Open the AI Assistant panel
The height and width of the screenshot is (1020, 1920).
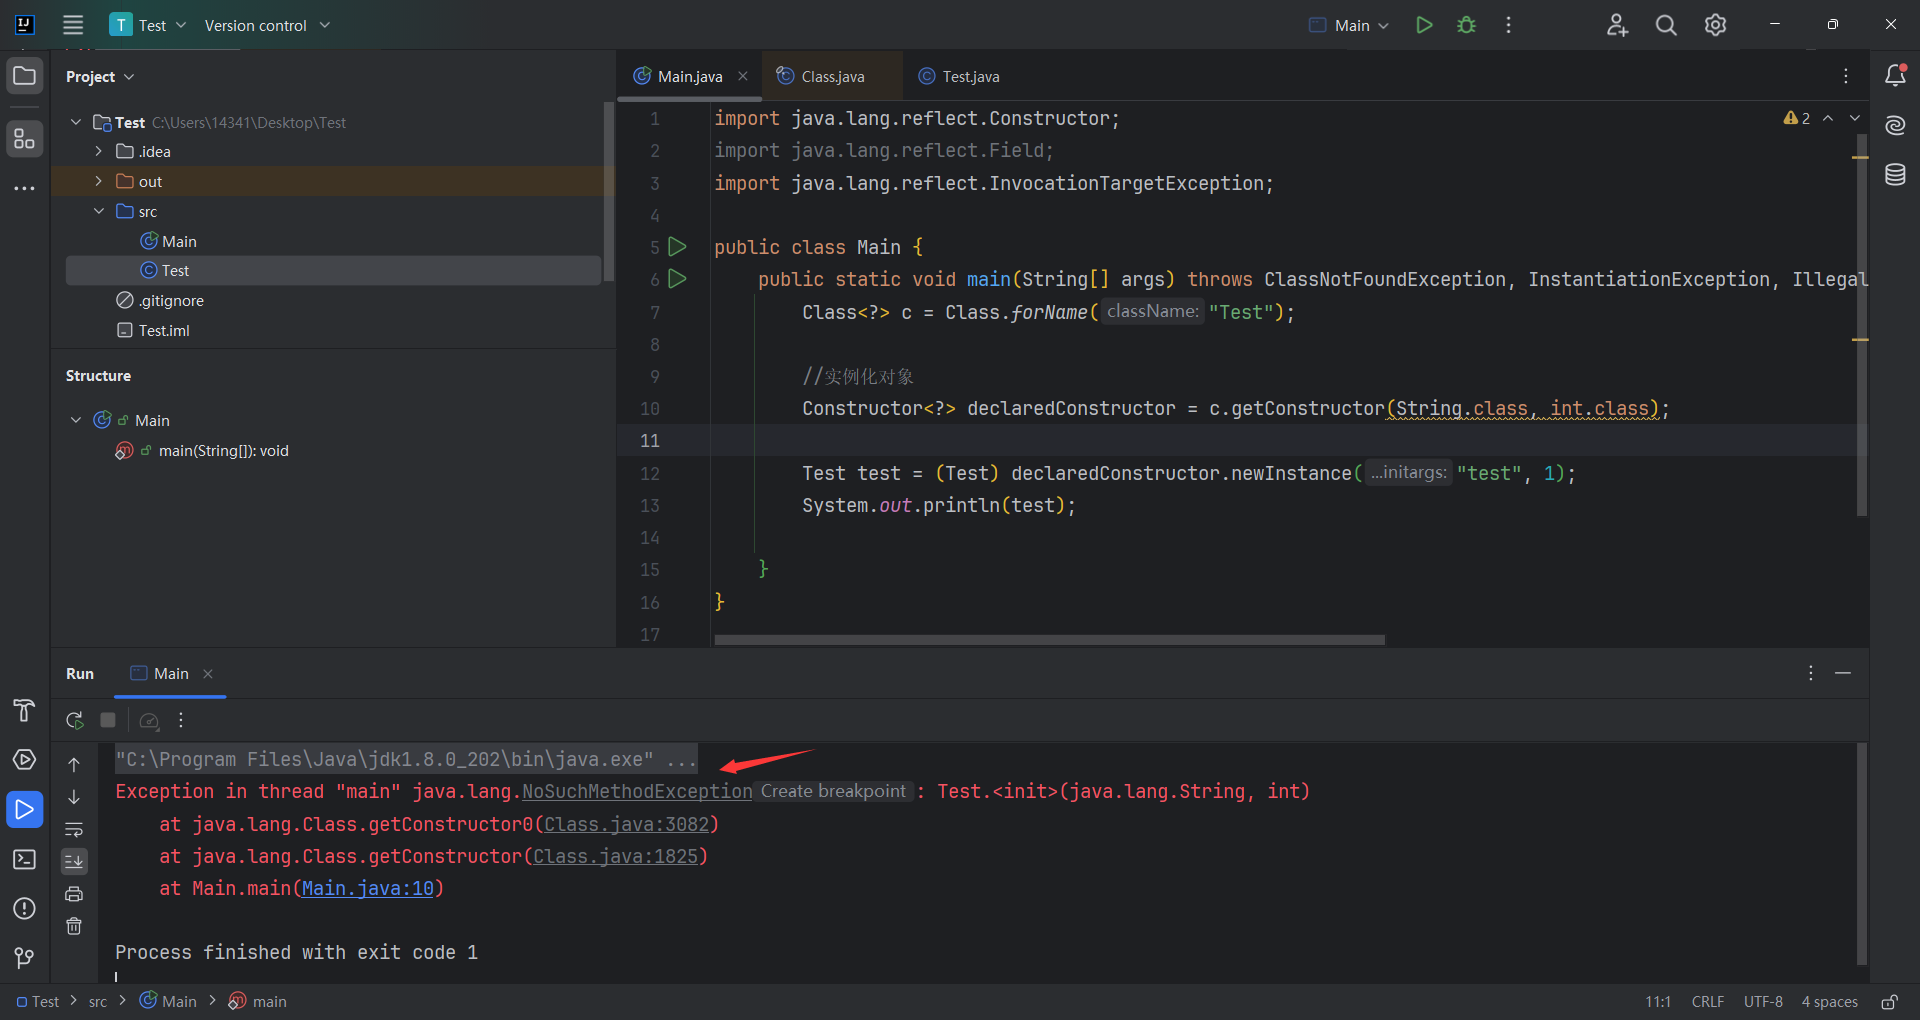(1895, 125)
